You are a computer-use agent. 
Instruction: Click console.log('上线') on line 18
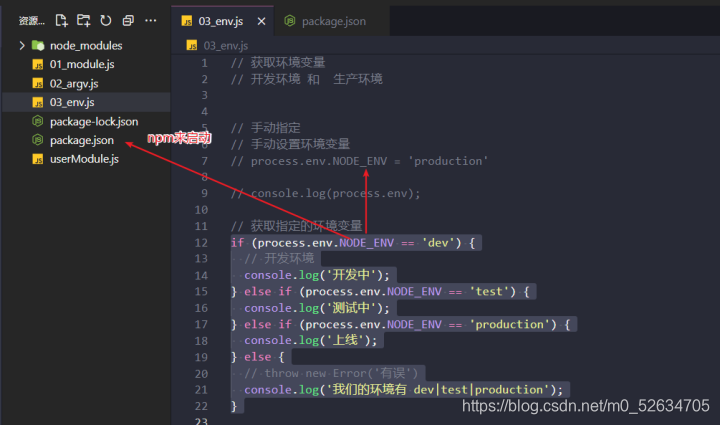tap(310, 340)
